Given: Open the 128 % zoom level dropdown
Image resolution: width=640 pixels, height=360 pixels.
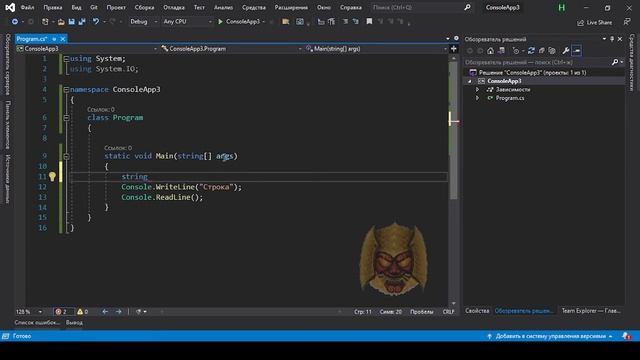Looking at the screenshot, I should pyautogui.click(x=29, y=312).
